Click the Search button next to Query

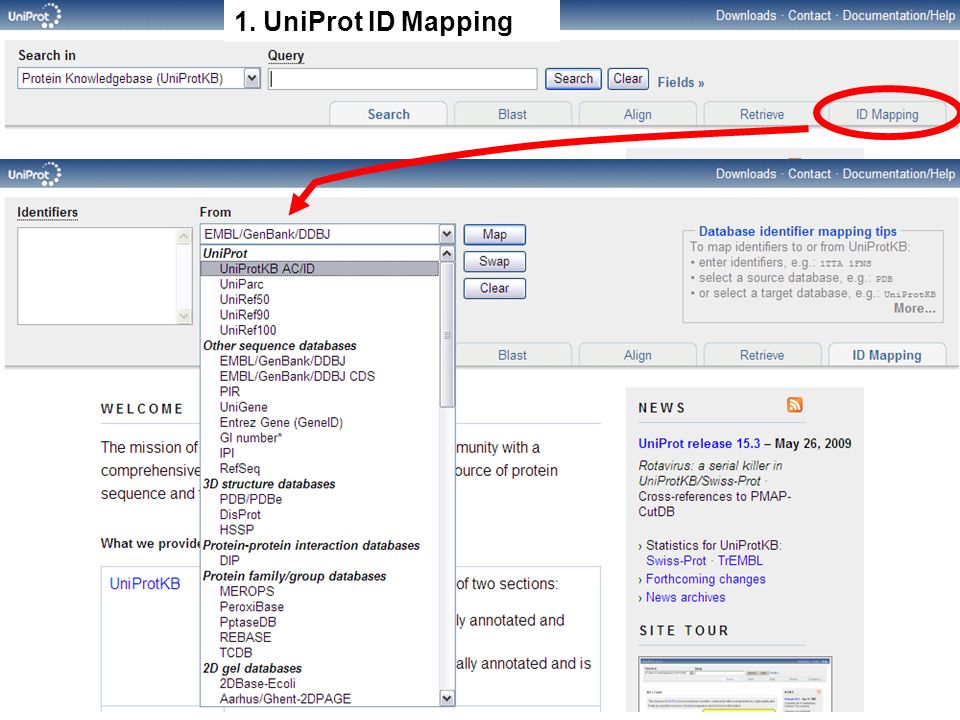(573, 78)
